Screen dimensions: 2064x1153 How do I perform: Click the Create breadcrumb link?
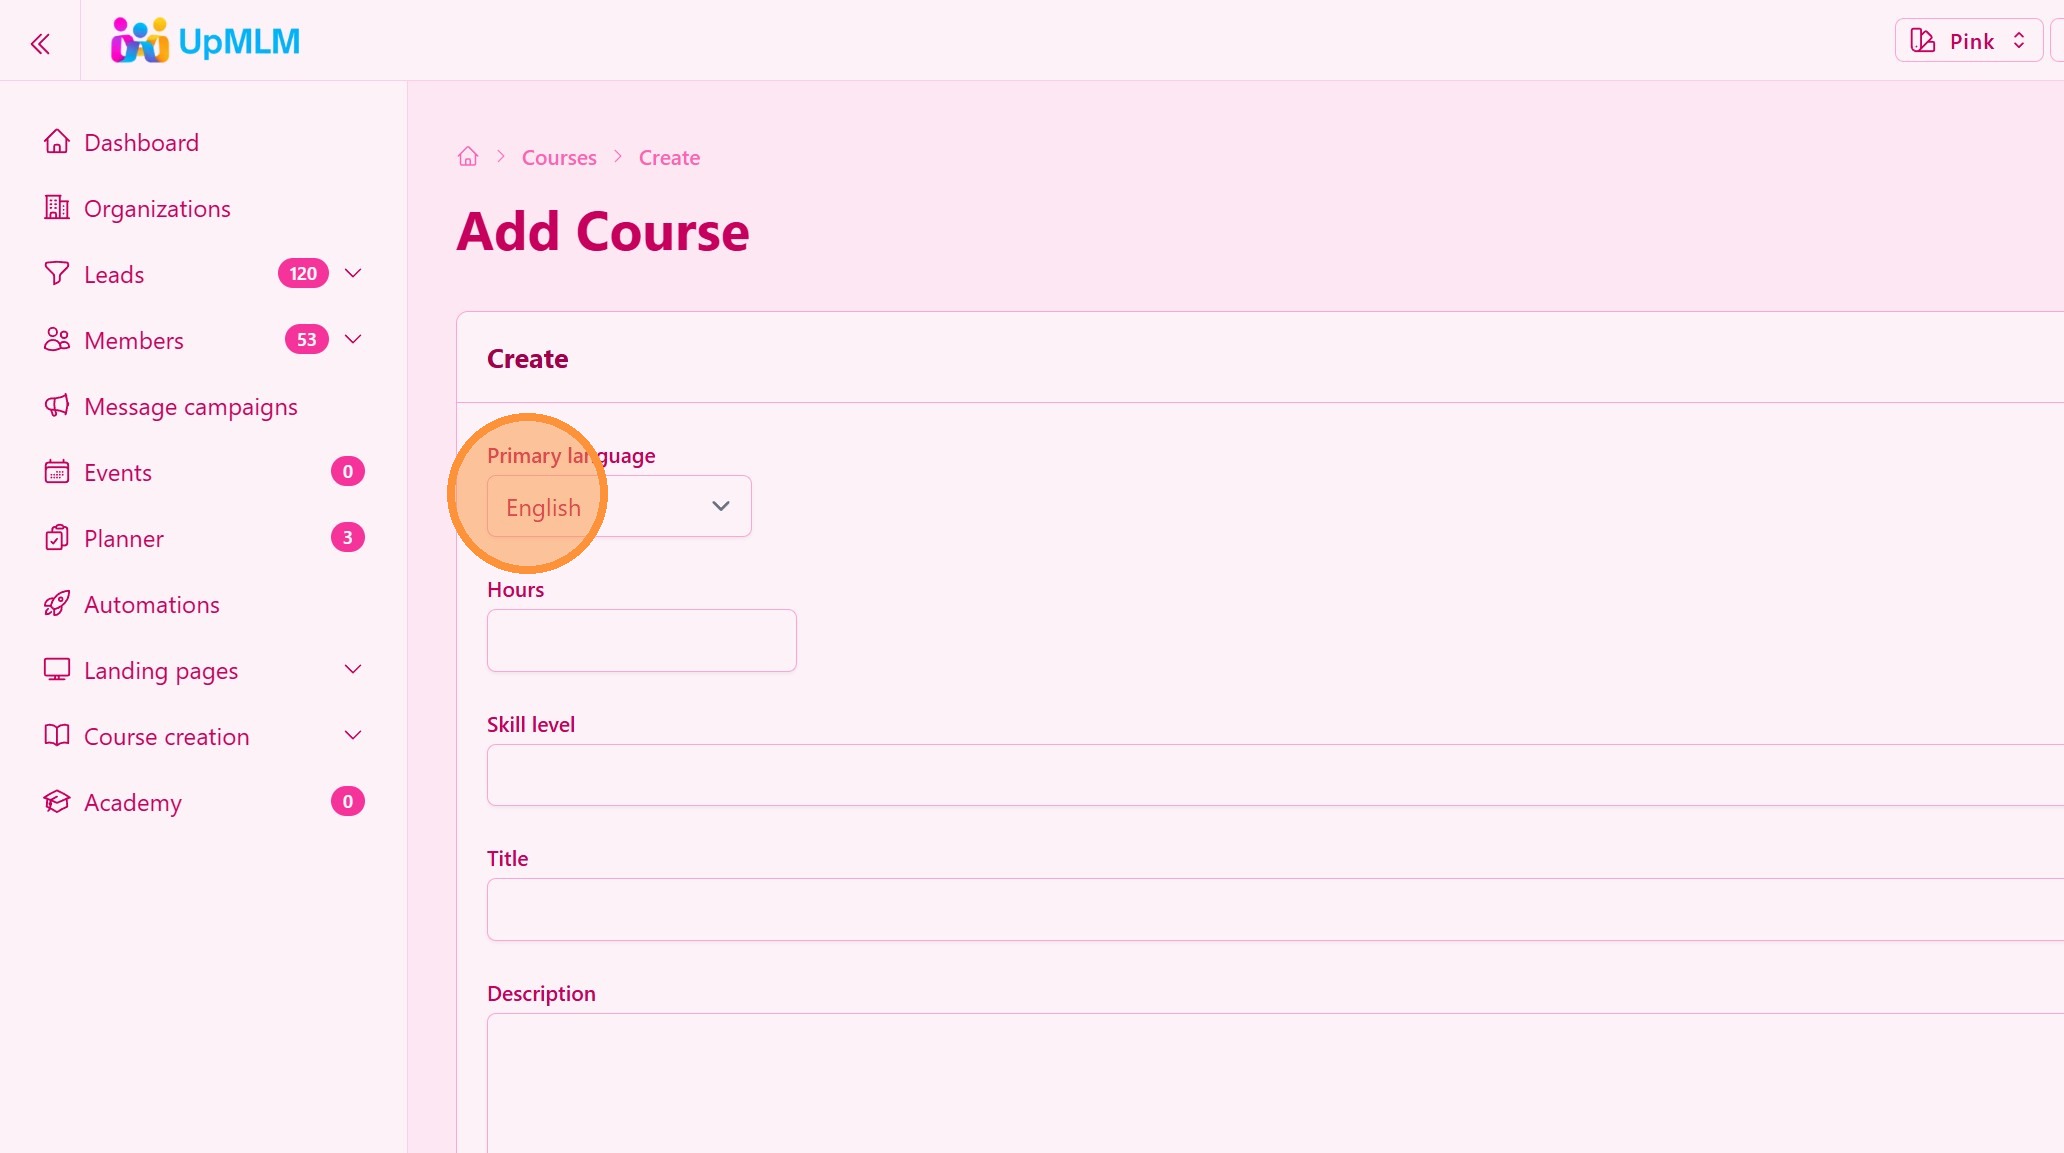coord(669,158)
